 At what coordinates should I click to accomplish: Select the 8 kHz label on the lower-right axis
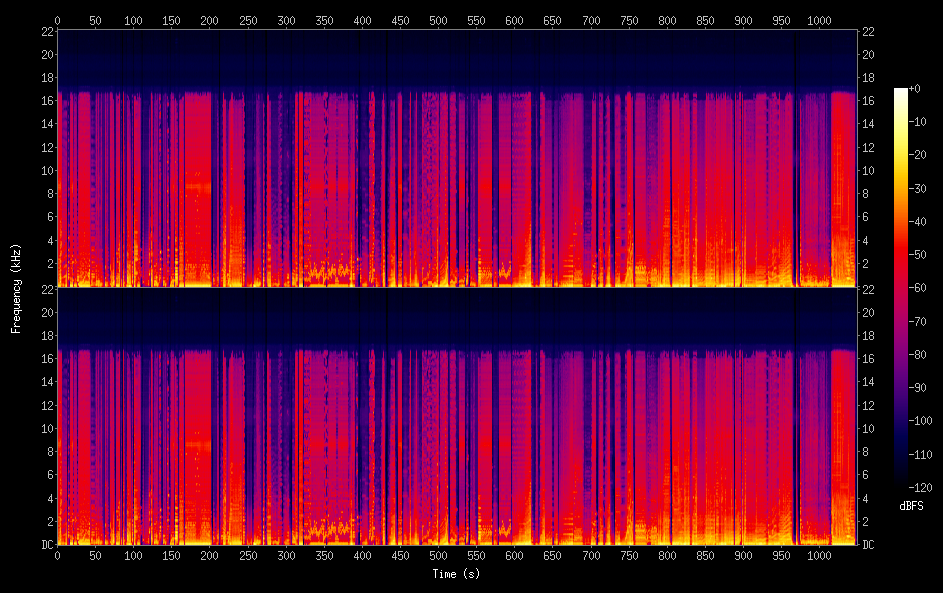[867, 451]
